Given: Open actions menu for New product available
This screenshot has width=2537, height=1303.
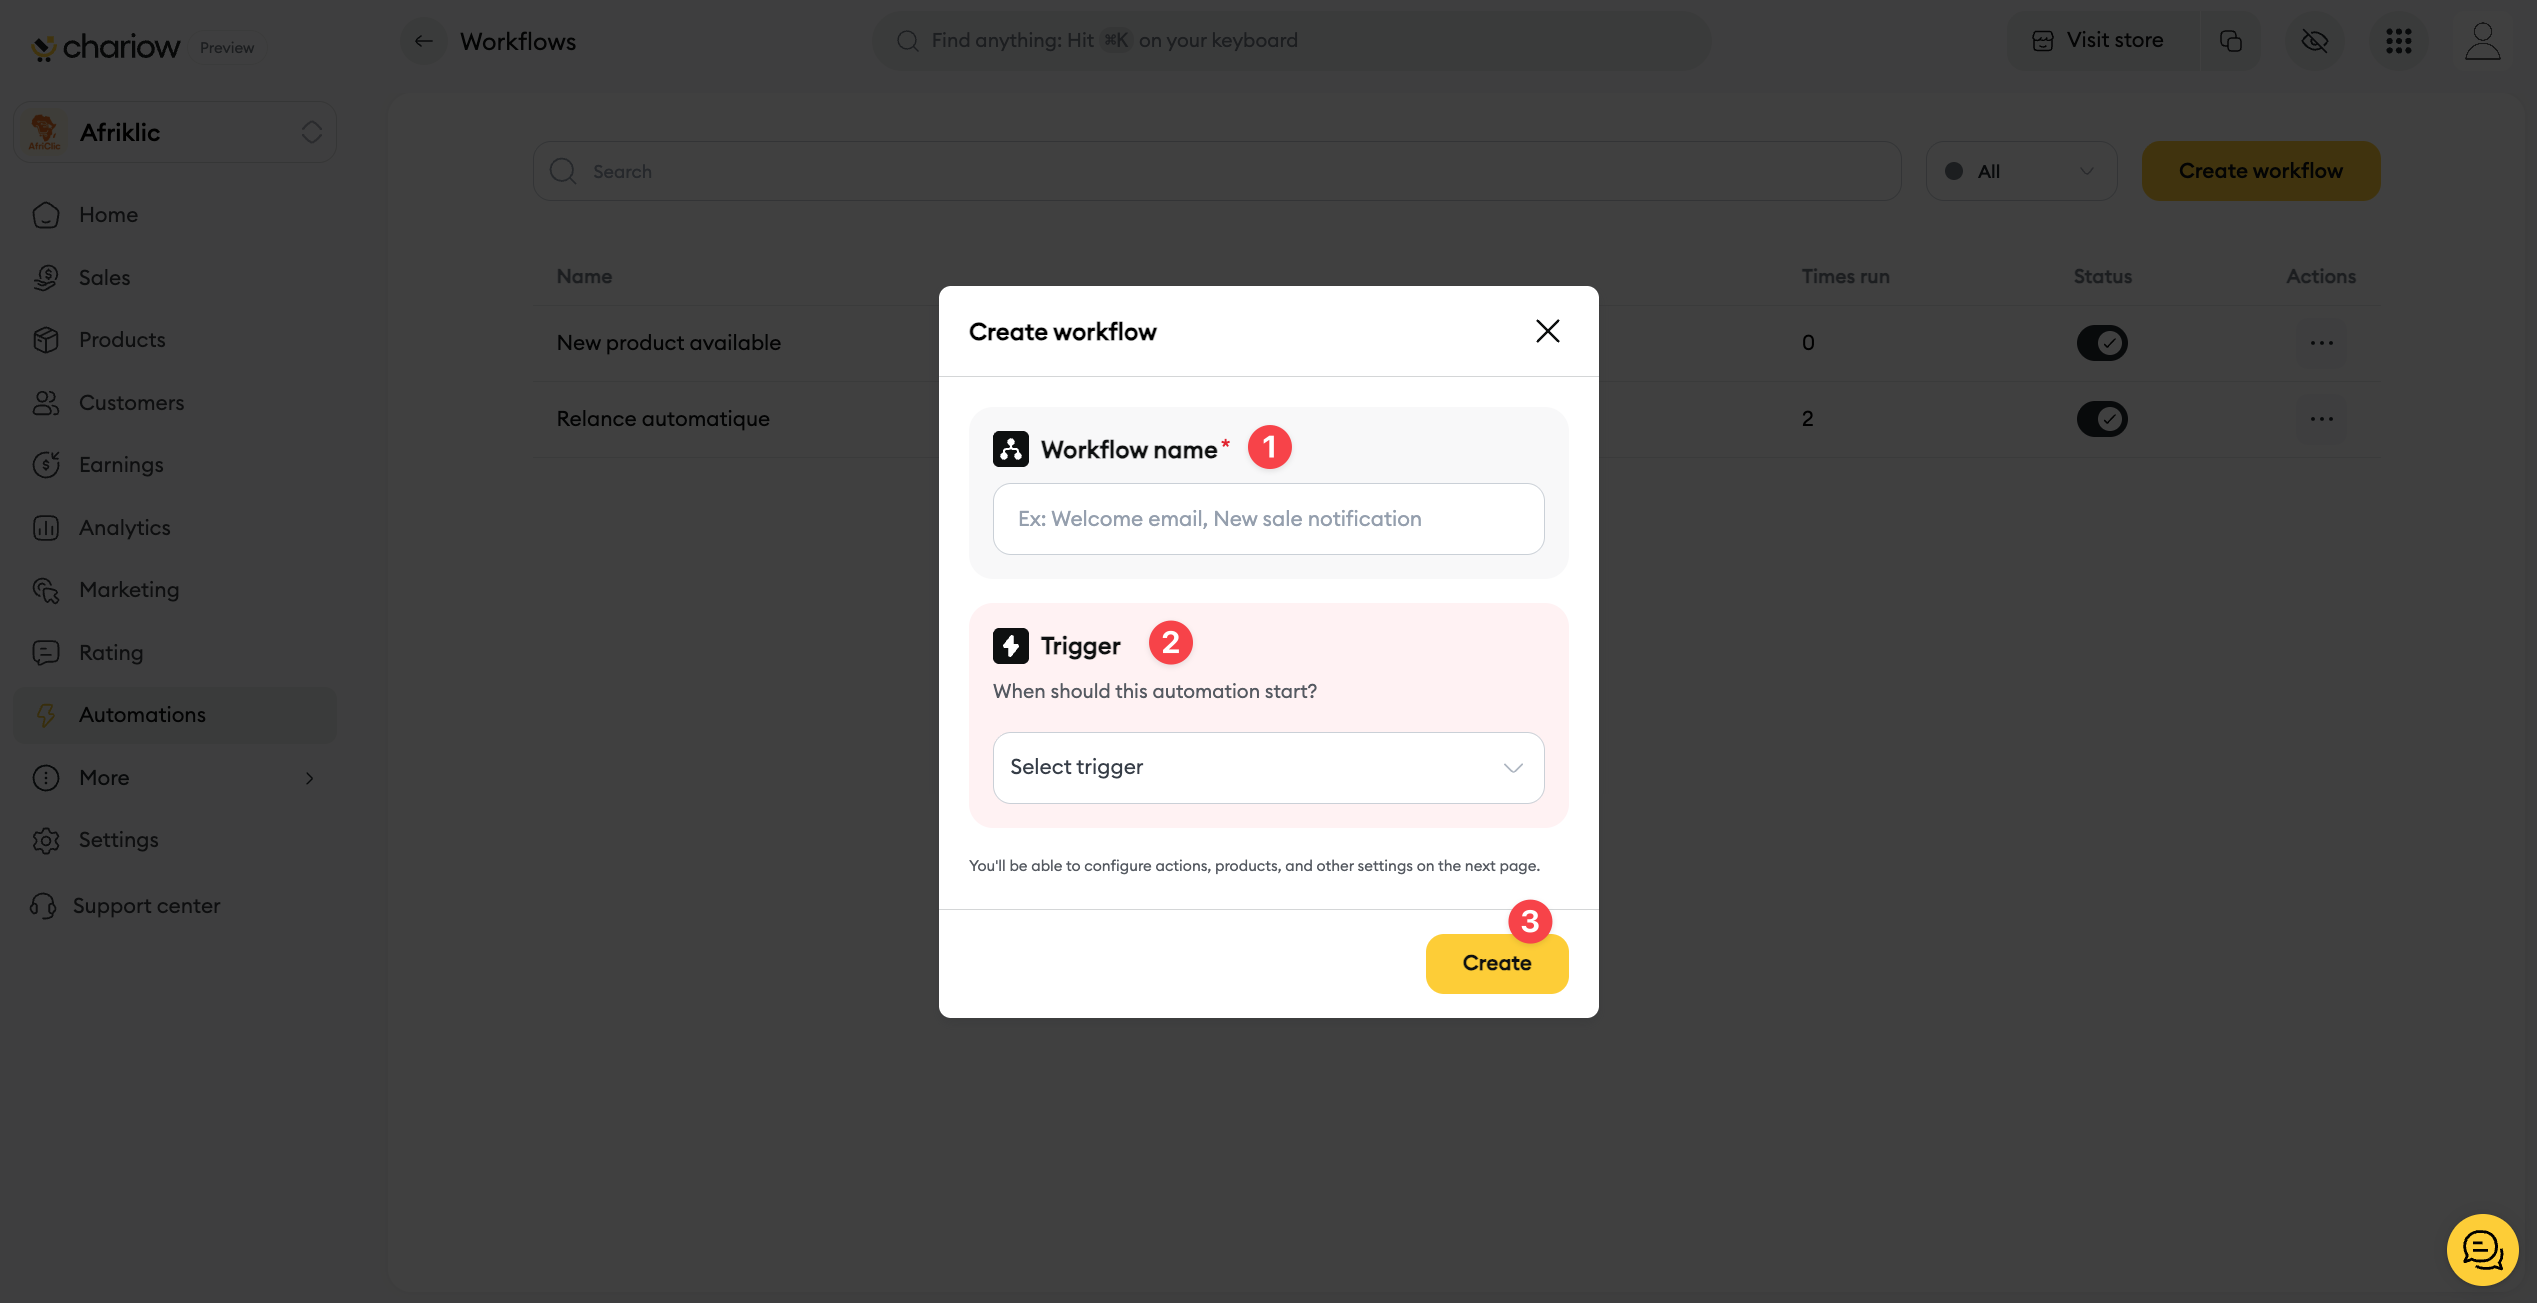Looking at the screenshot, I should 2321,343.
